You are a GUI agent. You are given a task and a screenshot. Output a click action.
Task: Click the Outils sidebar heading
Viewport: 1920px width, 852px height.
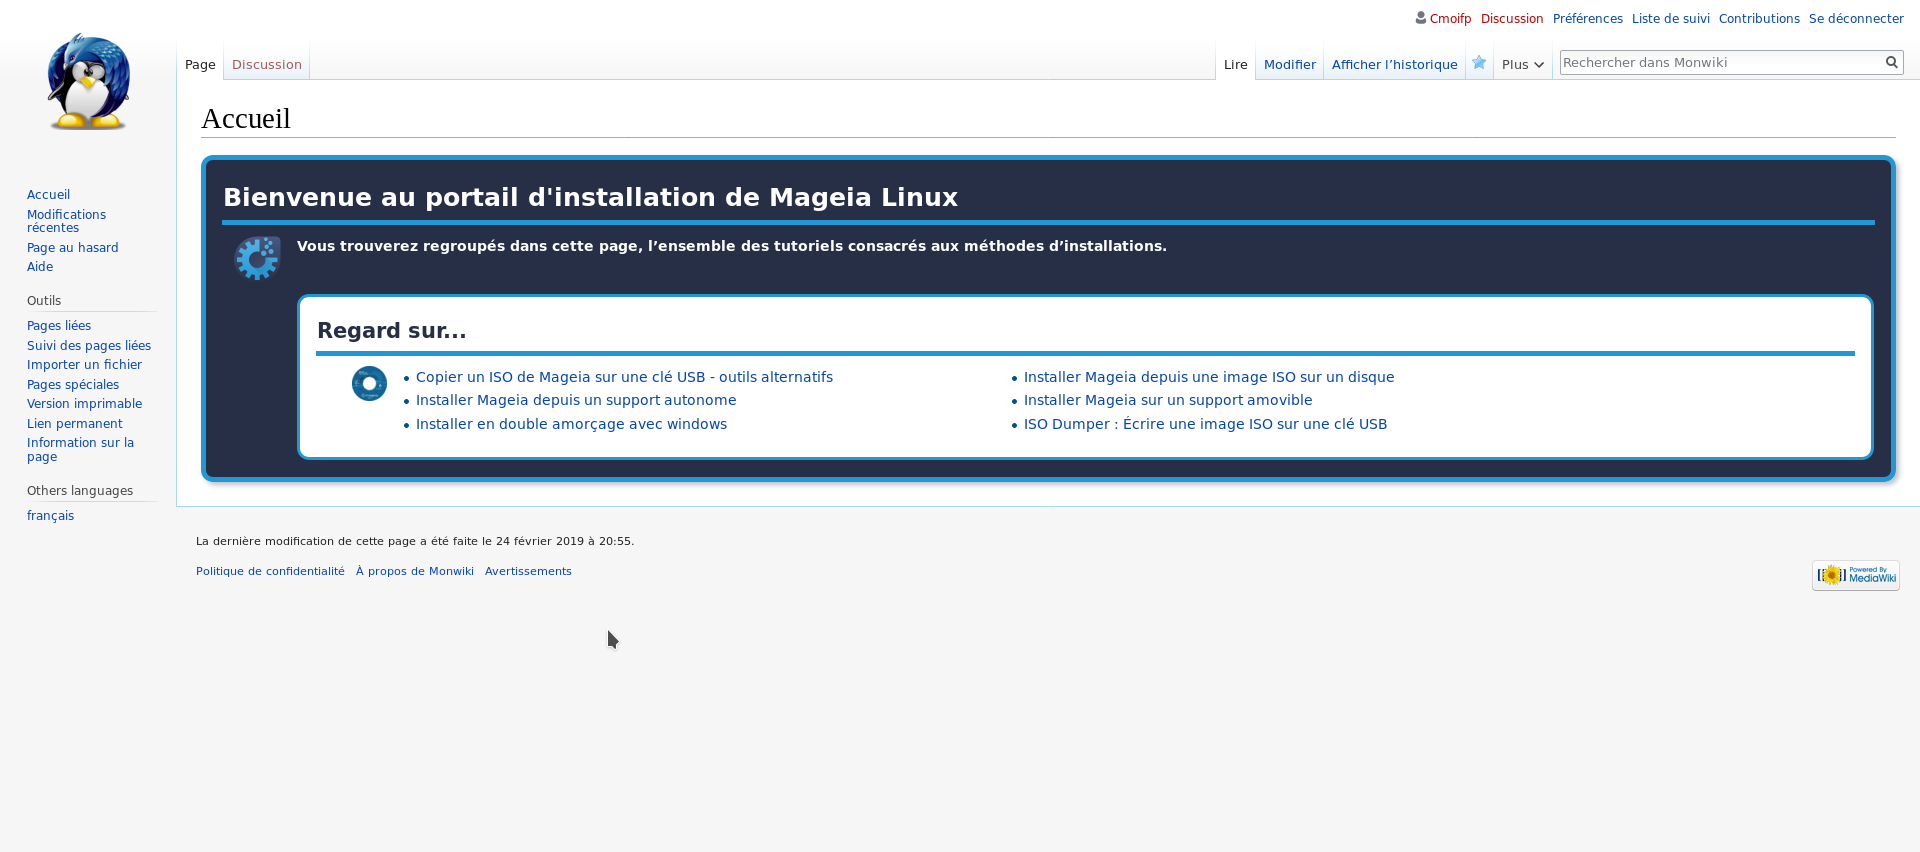(x=44, y=301)
